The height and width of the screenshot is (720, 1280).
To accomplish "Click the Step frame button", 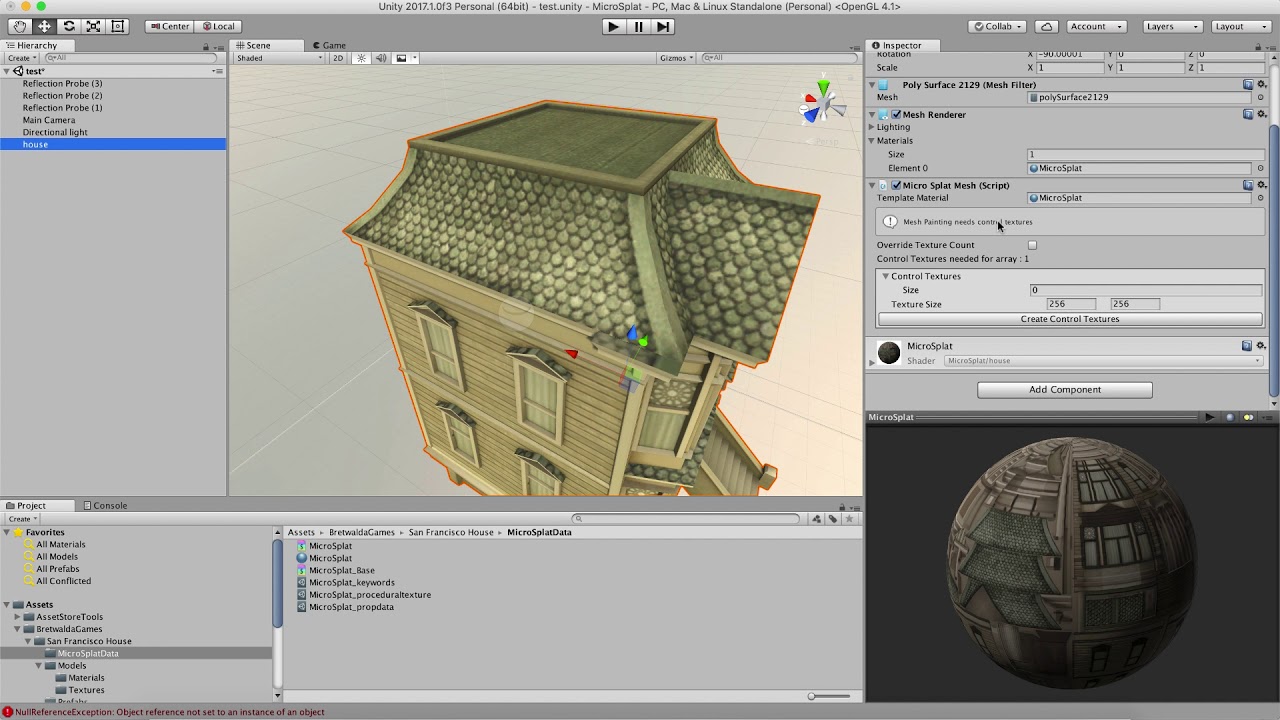I will click(663, 27).
